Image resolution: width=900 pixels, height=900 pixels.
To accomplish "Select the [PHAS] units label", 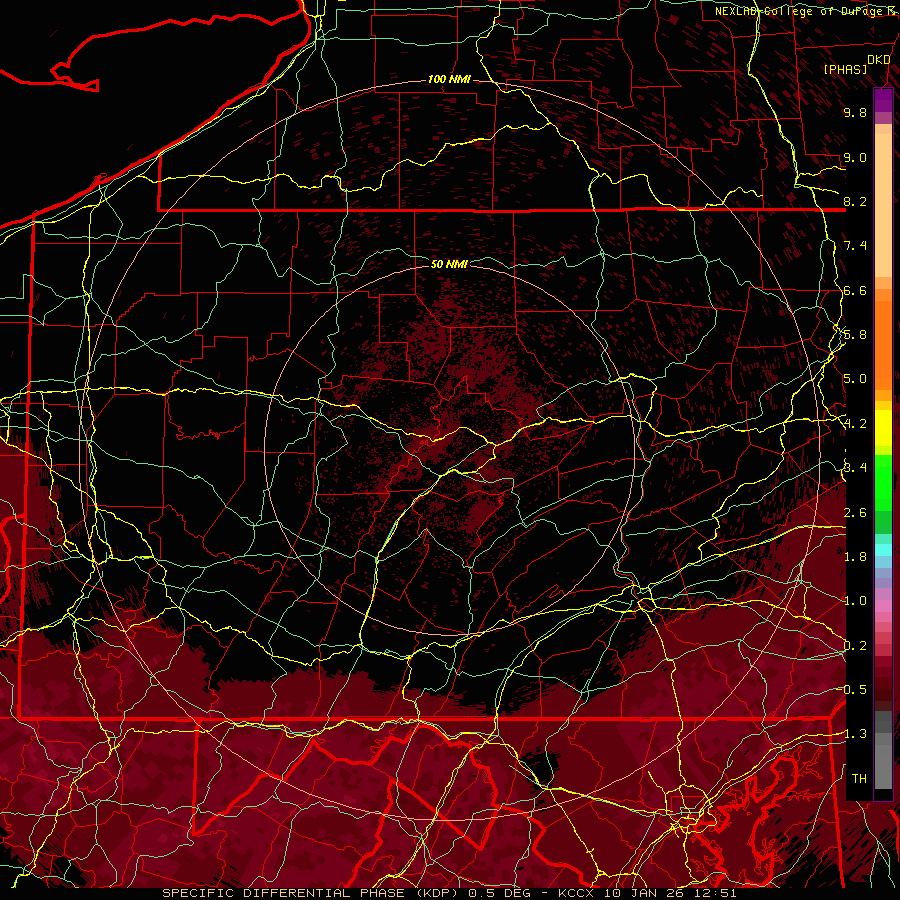I will 845,69.
